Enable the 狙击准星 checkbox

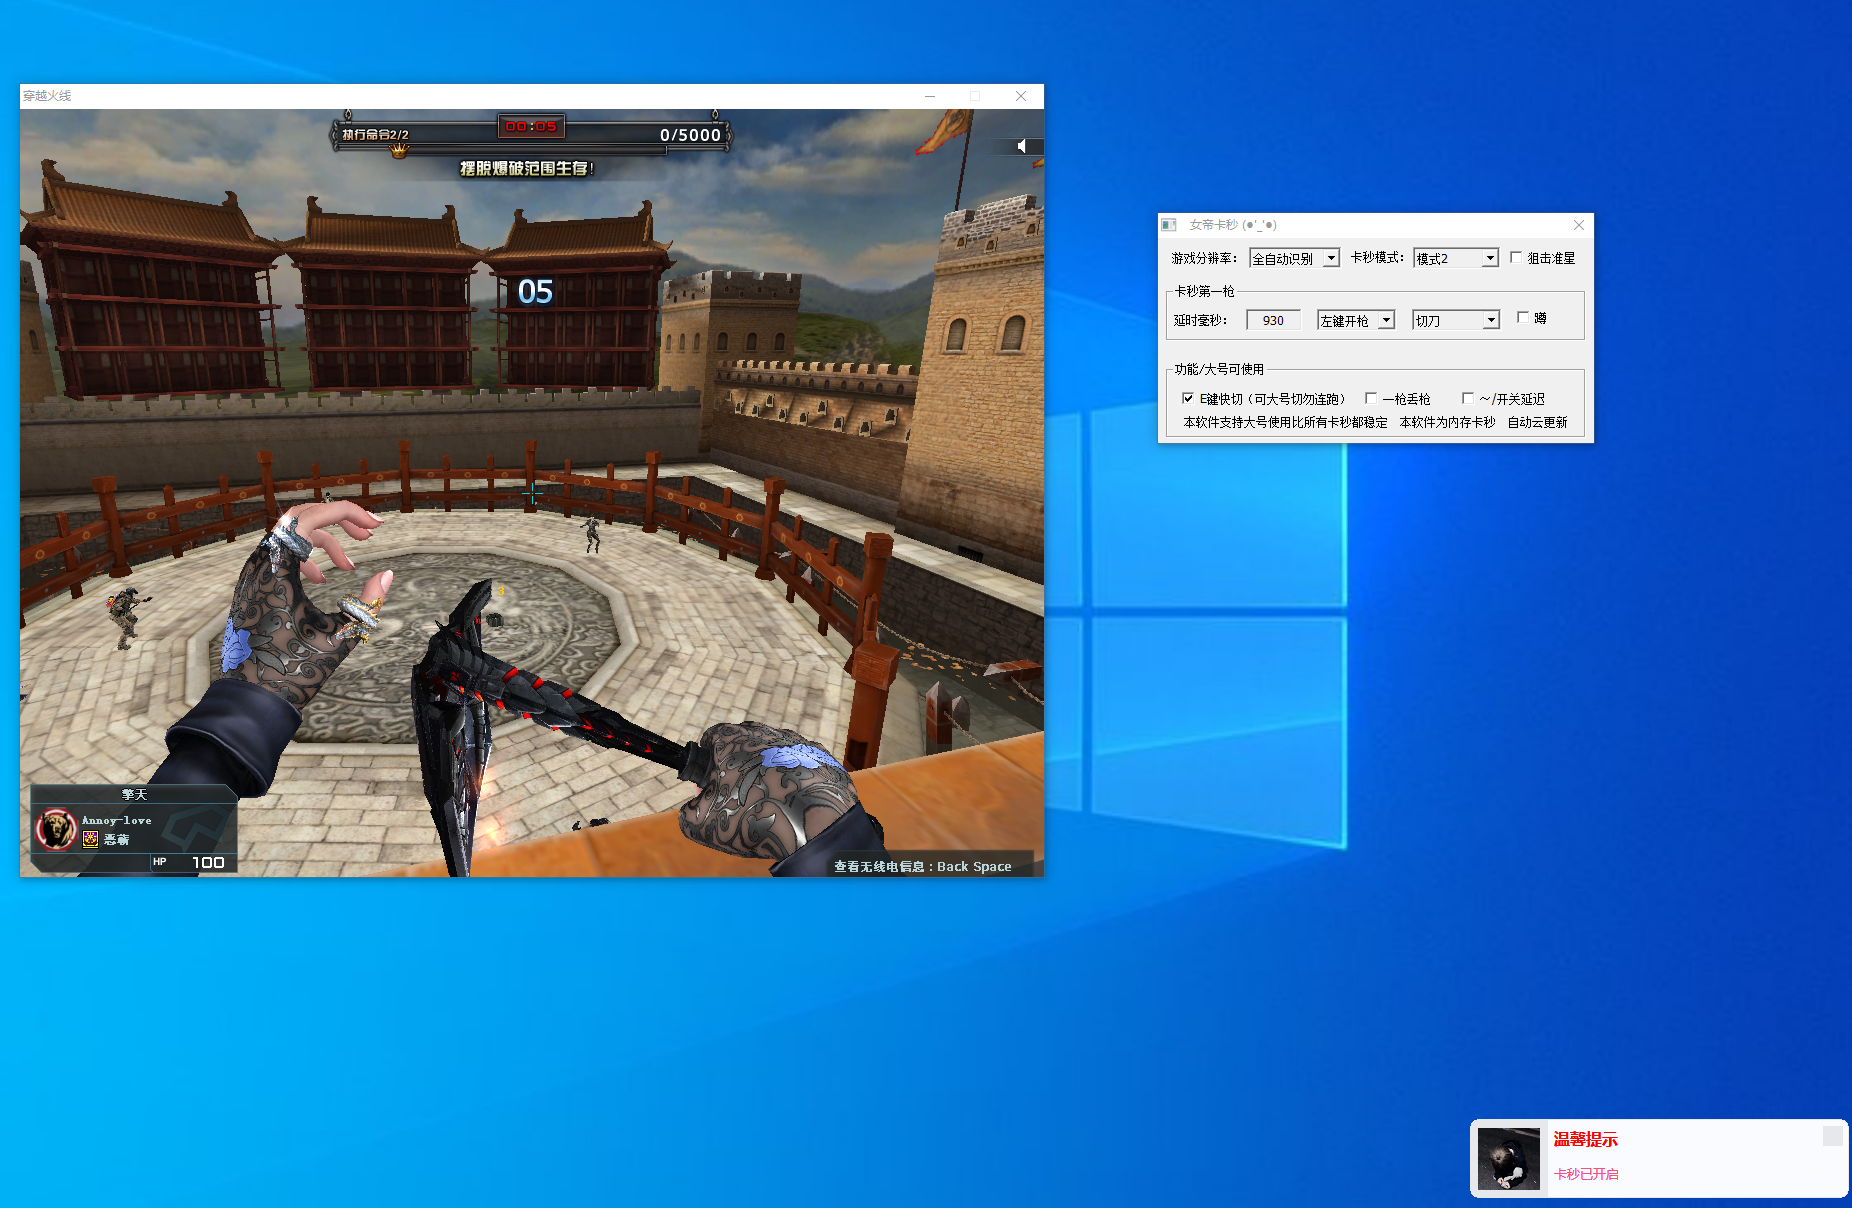1516,257
